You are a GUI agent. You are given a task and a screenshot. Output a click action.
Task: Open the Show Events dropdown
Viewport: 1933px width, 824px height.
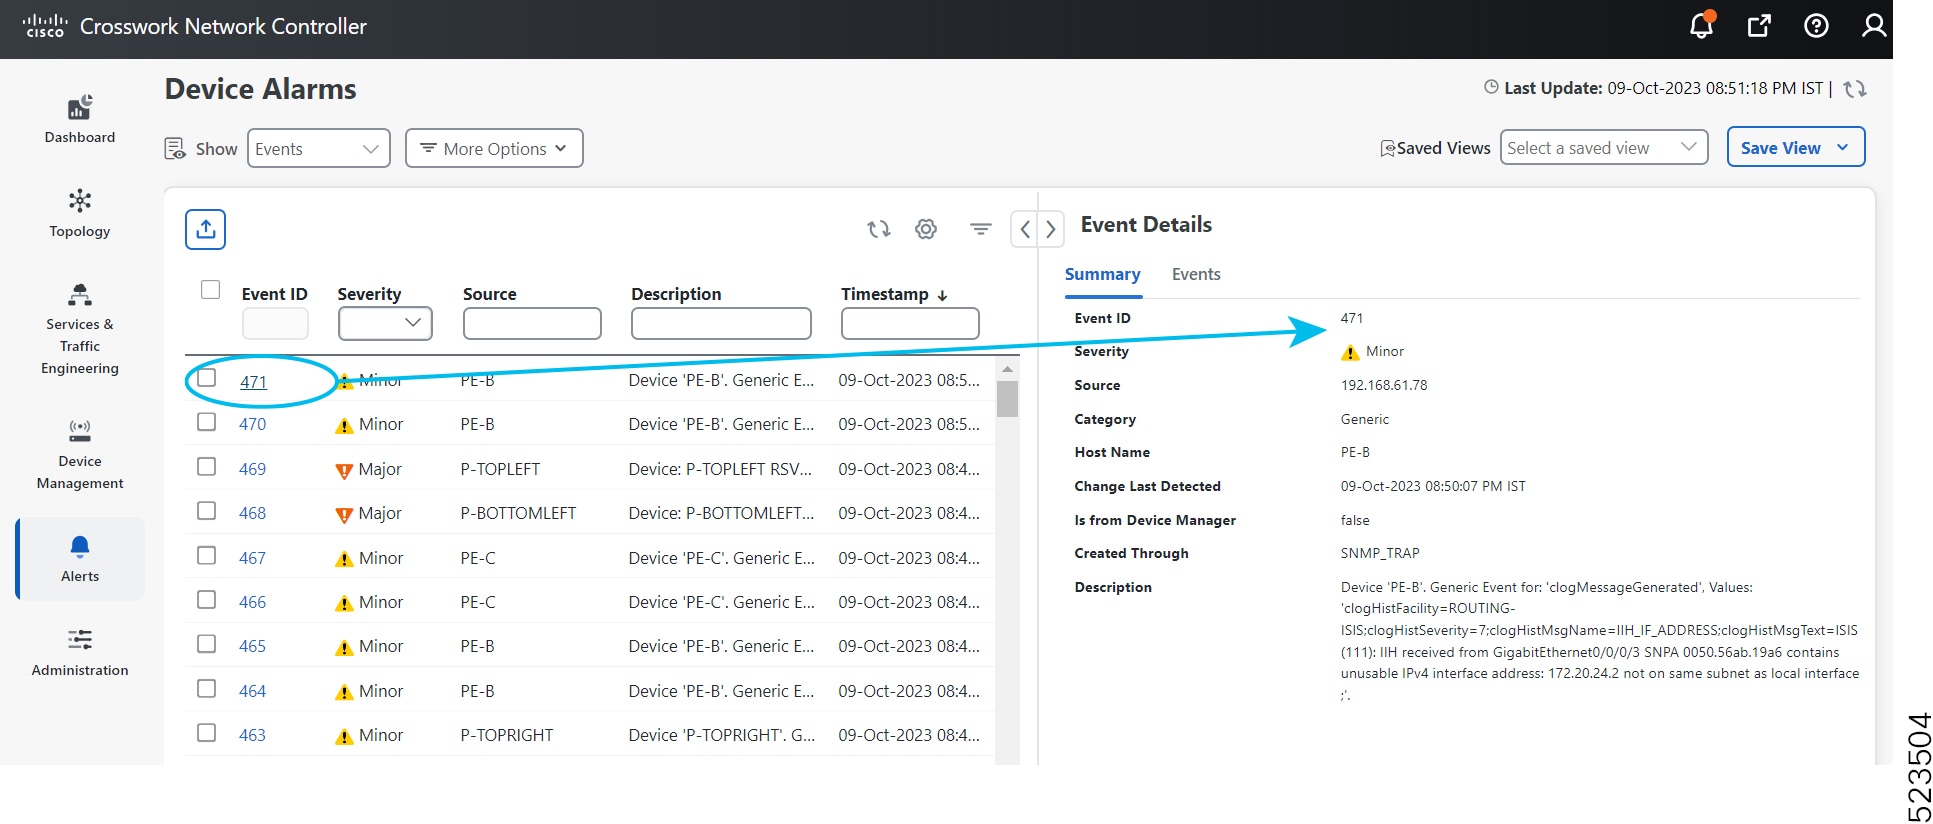tap(318, 149)
